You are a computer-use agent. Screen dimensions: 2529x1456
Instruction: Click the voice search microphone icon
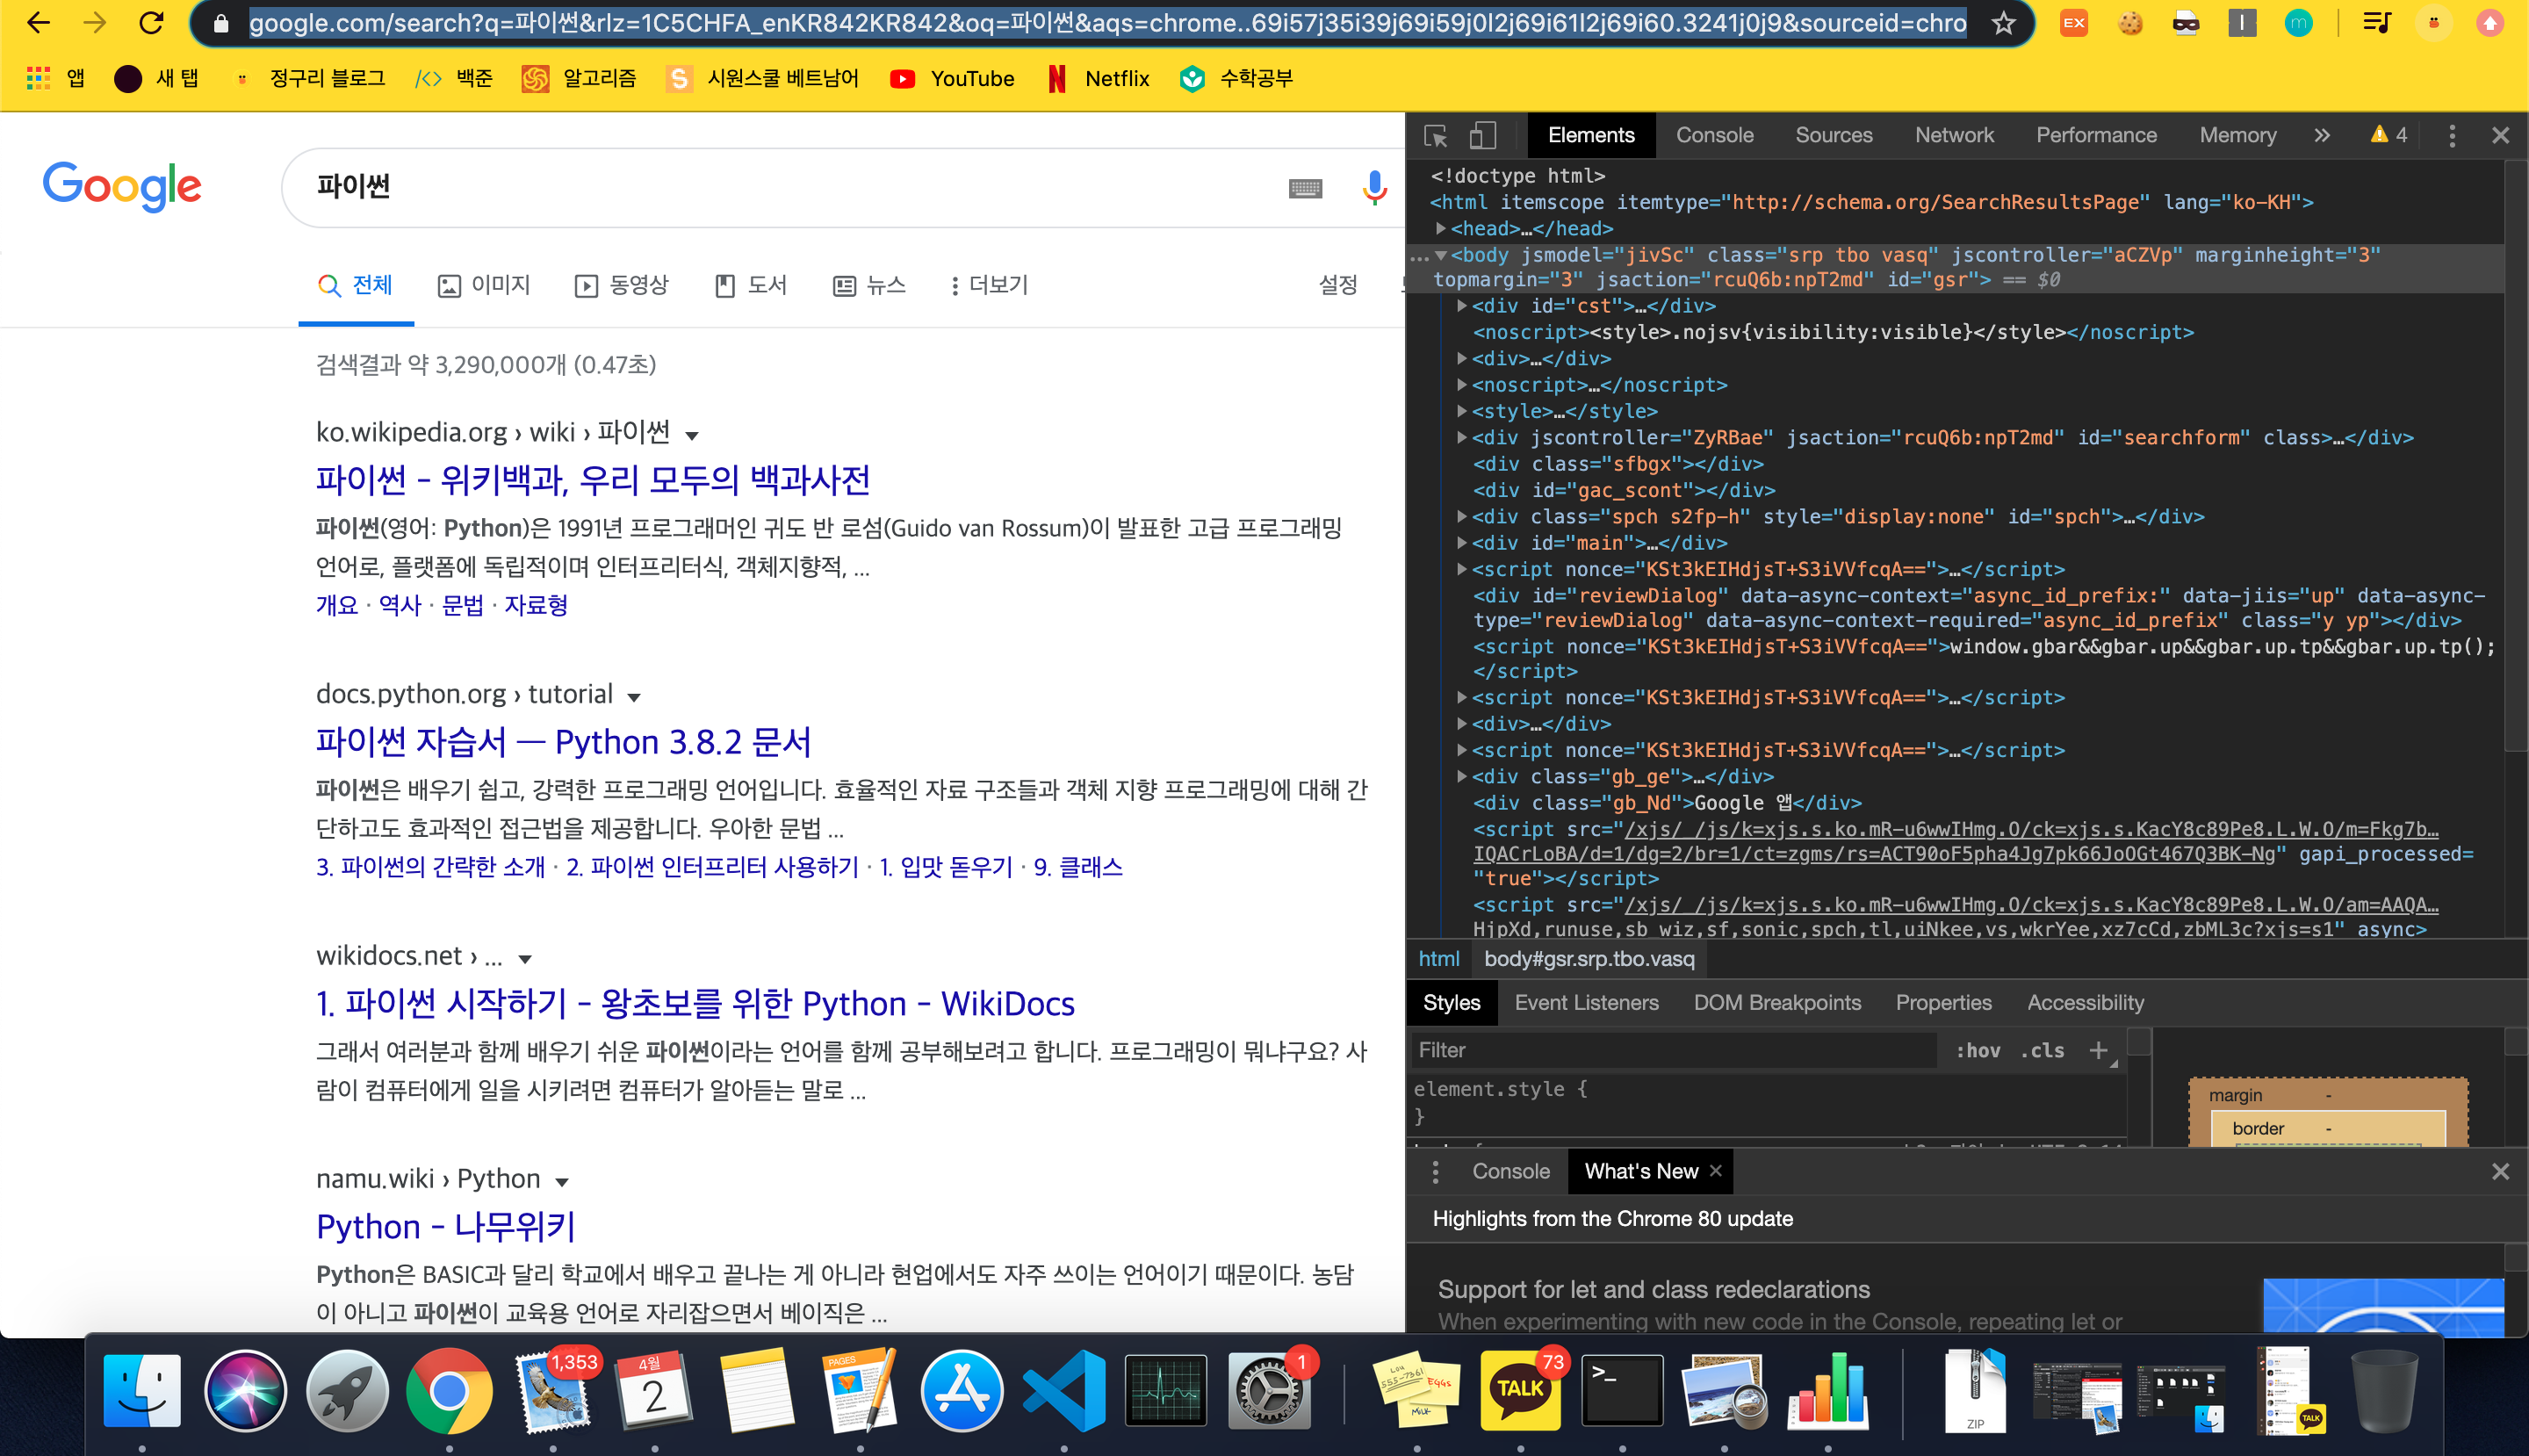click(x=1374, y=187)
